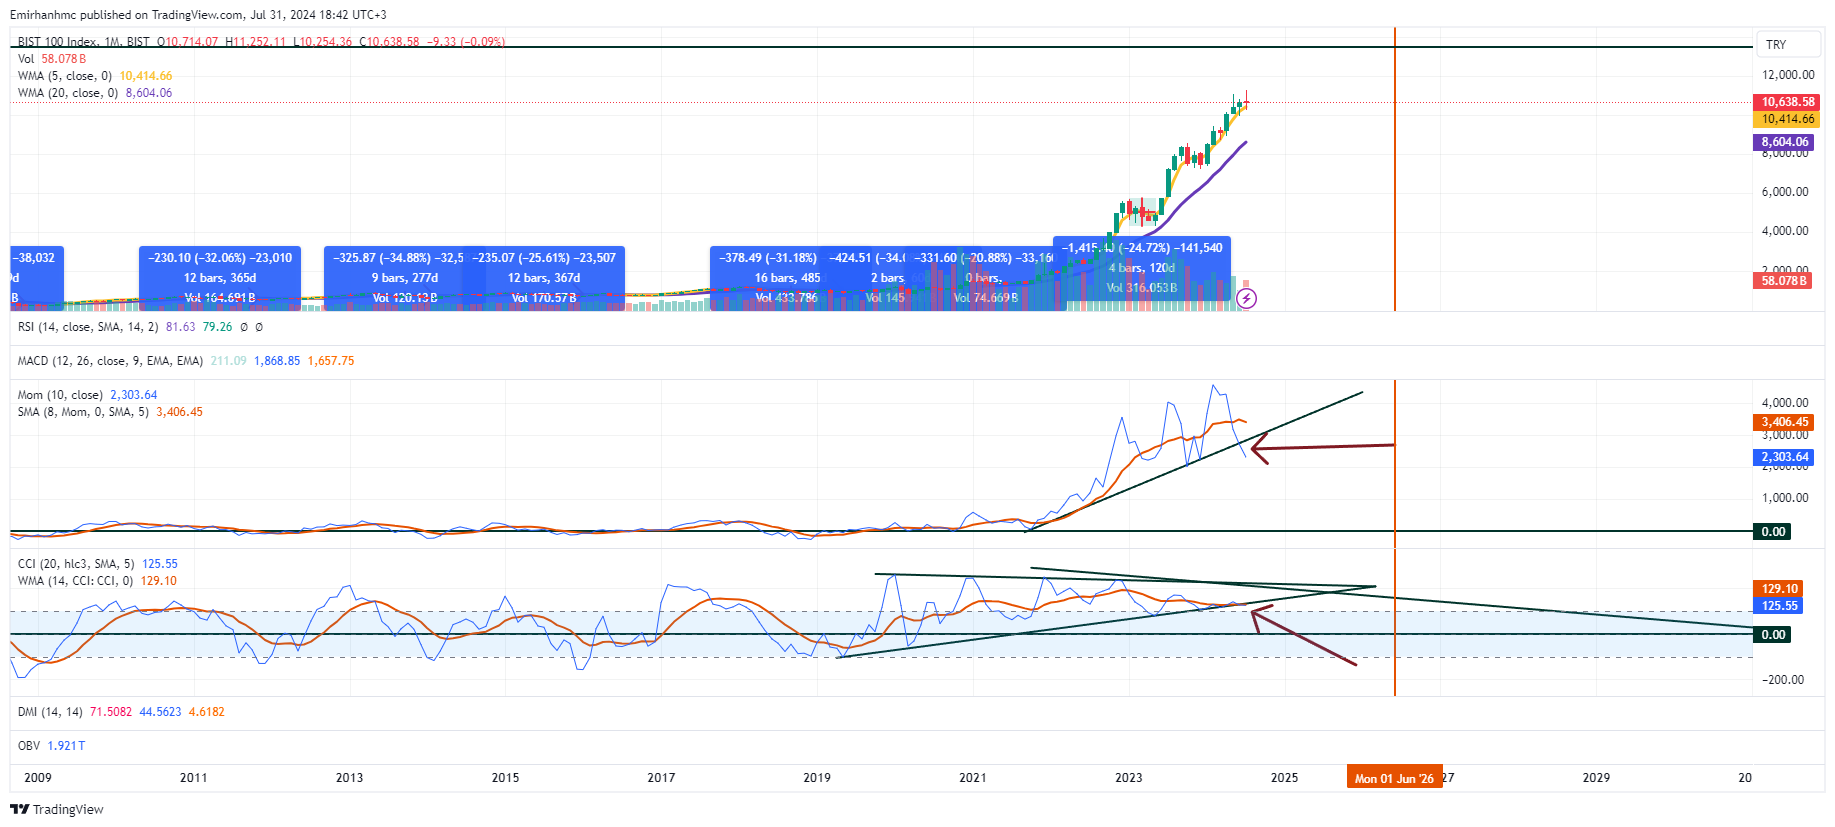The image size is (1835, 827).
Task: Click 2015 on the time axis
Action: tap(506, 778)
